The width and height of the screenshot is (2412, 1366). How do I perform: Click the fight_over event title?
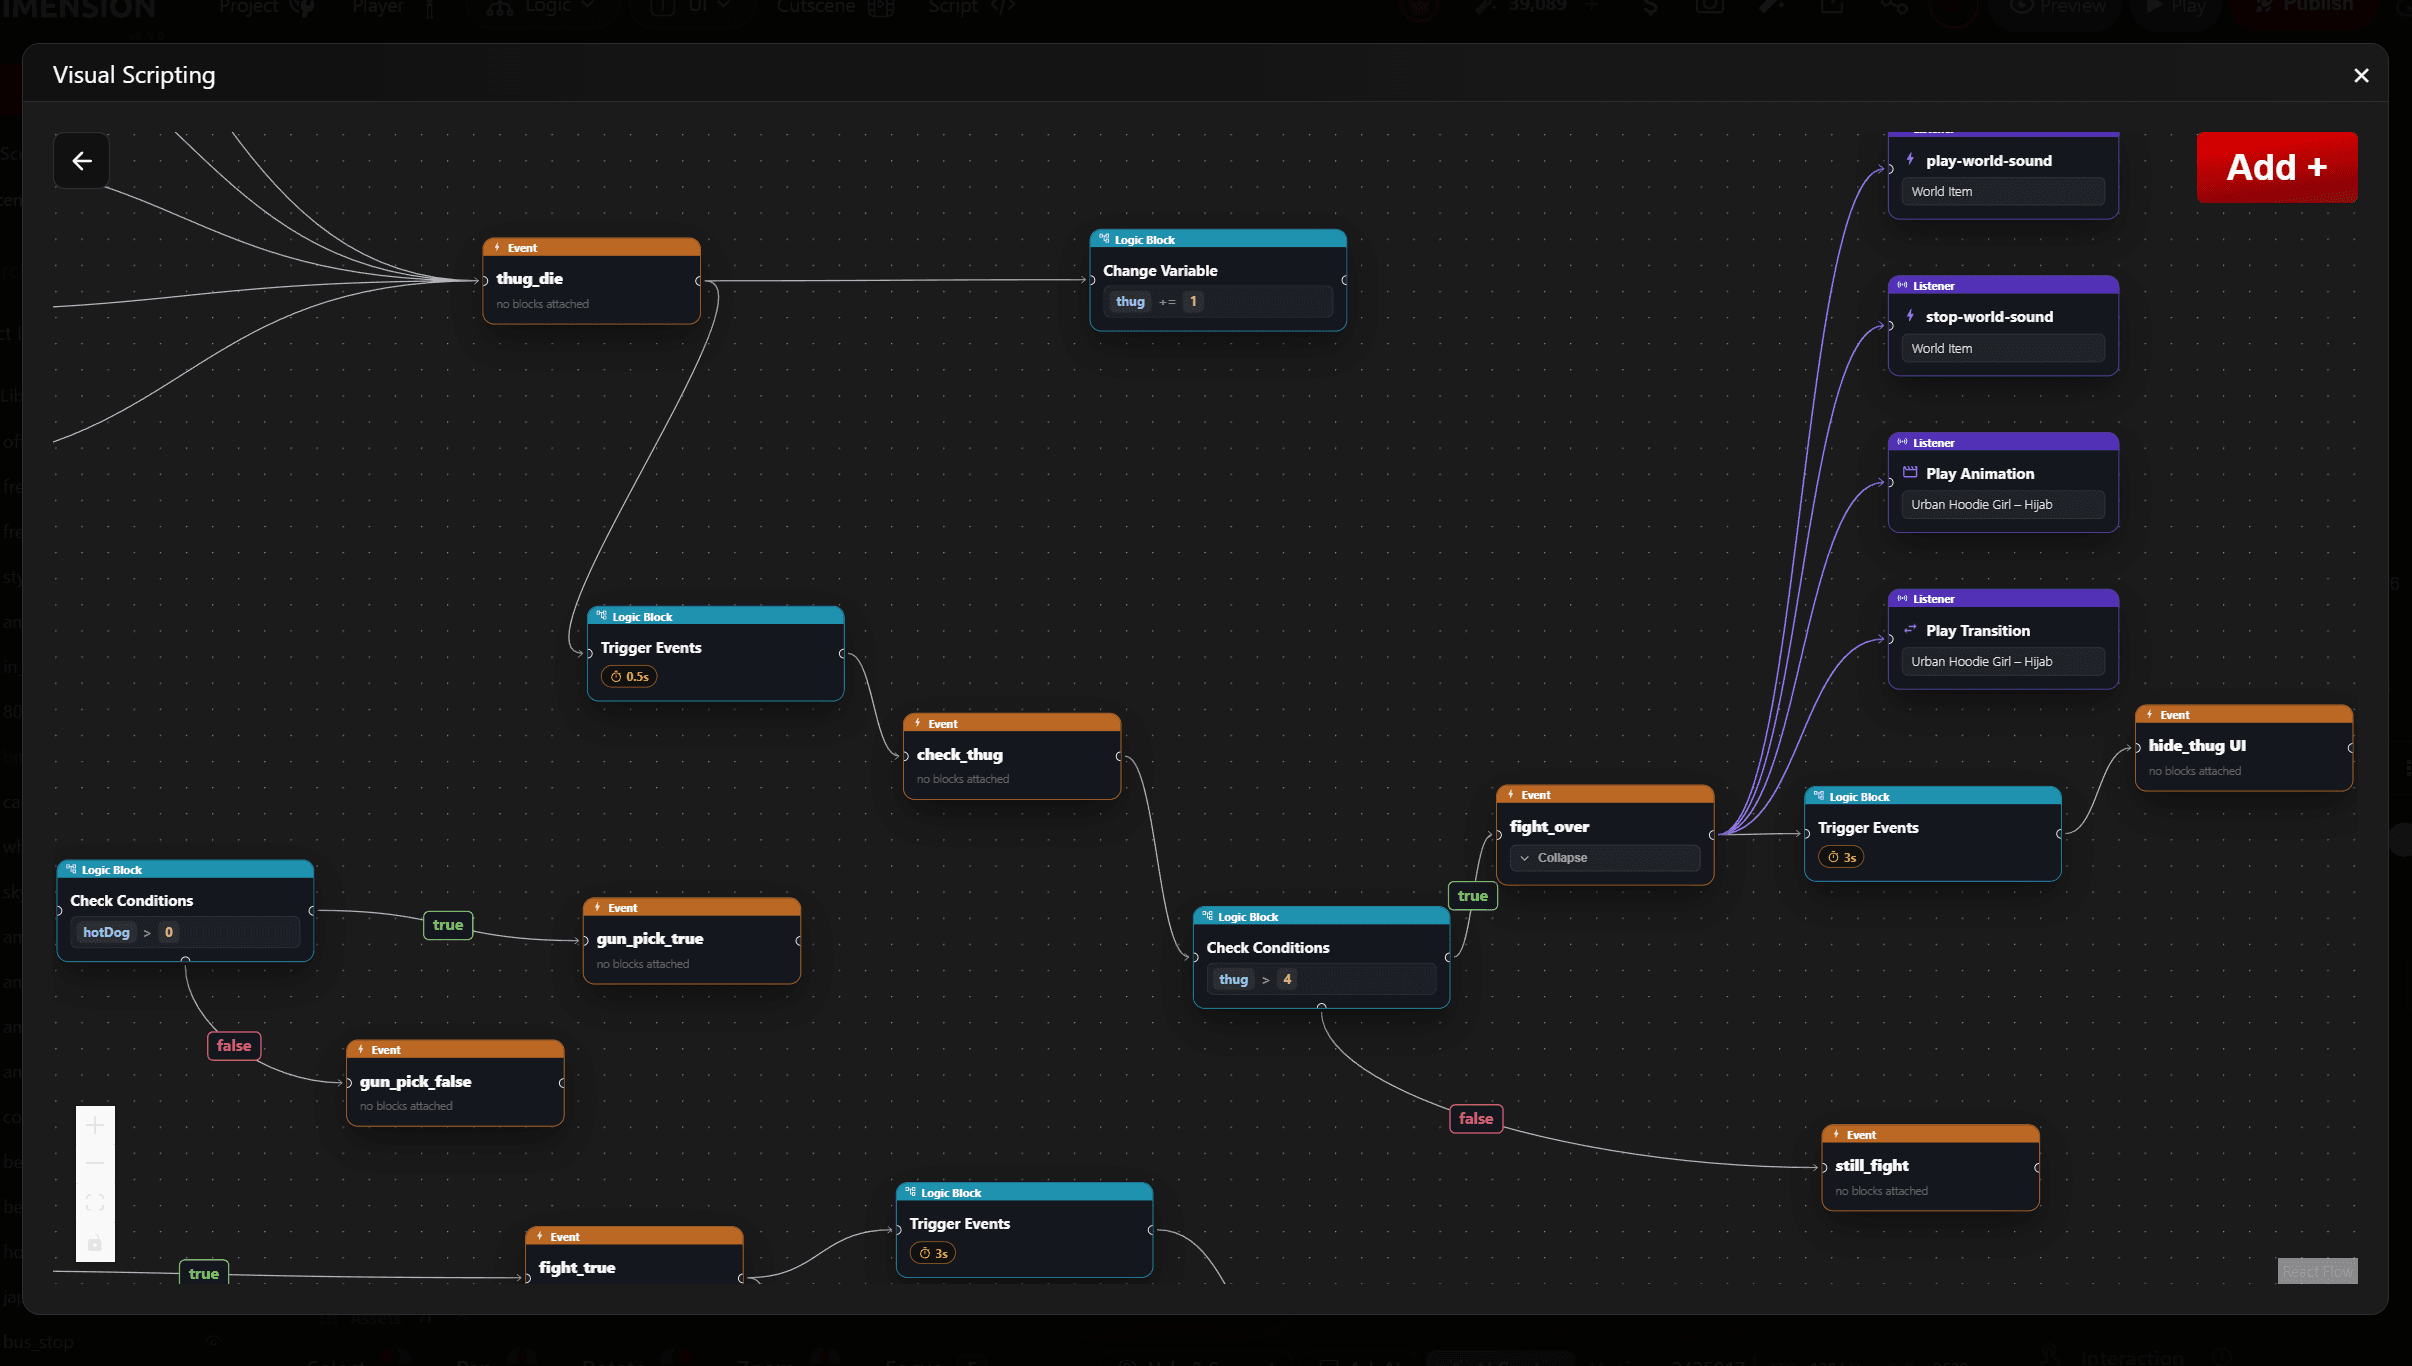click(x=1549, y=827)
